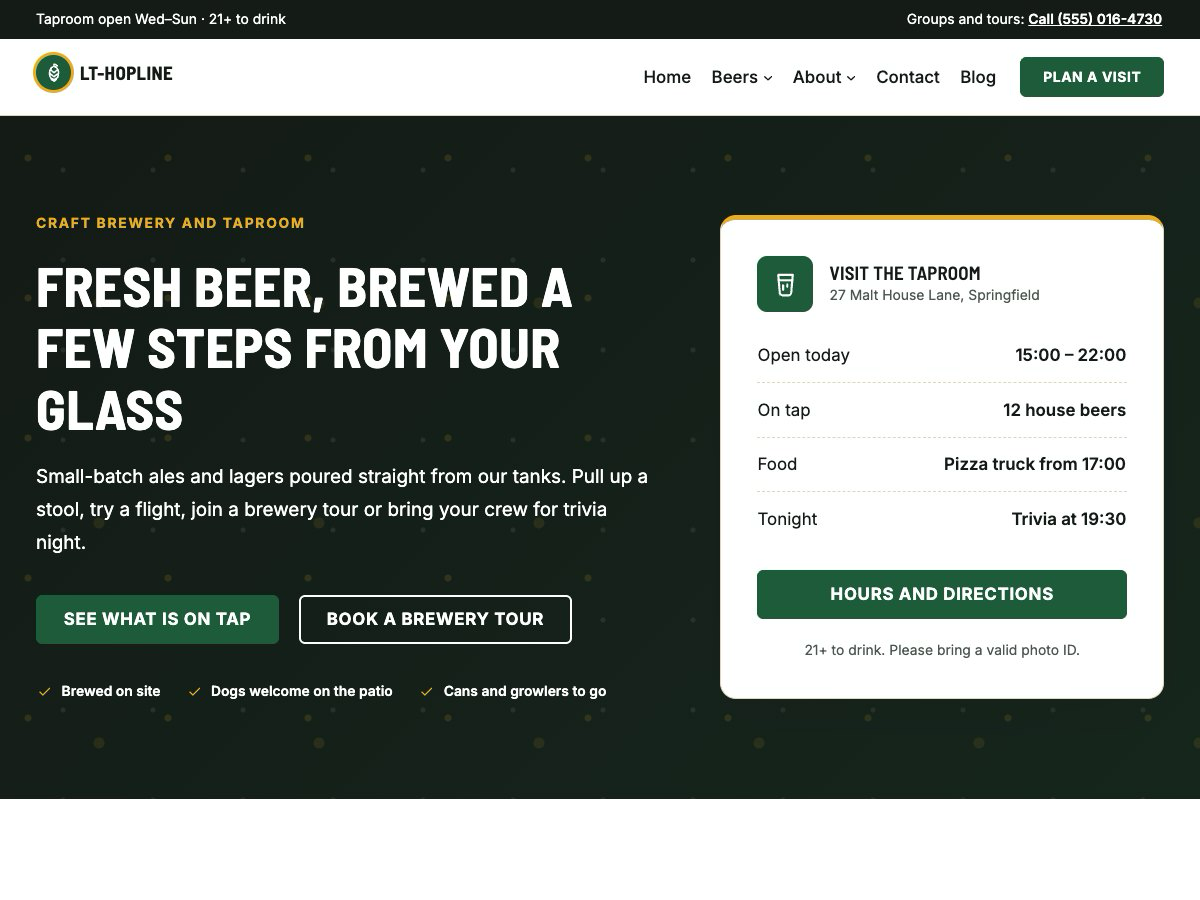Click the Food label in taproom card
Image resolution: width=1200 pixels, height=900 pixels.
[x=777, y=464]
